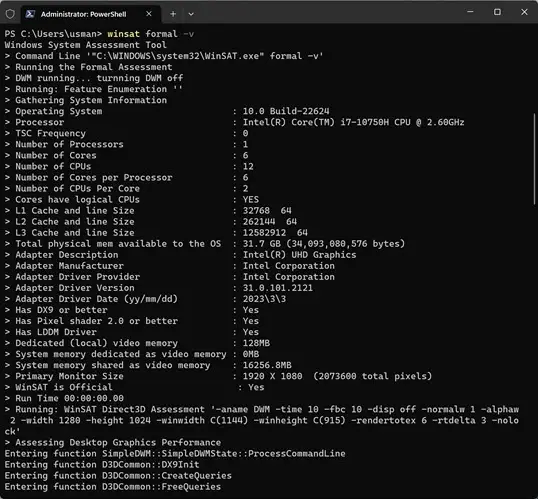Open the new tab profile dropdown arrow
This screenshot has height=500, width=538.
pos(191,14)
